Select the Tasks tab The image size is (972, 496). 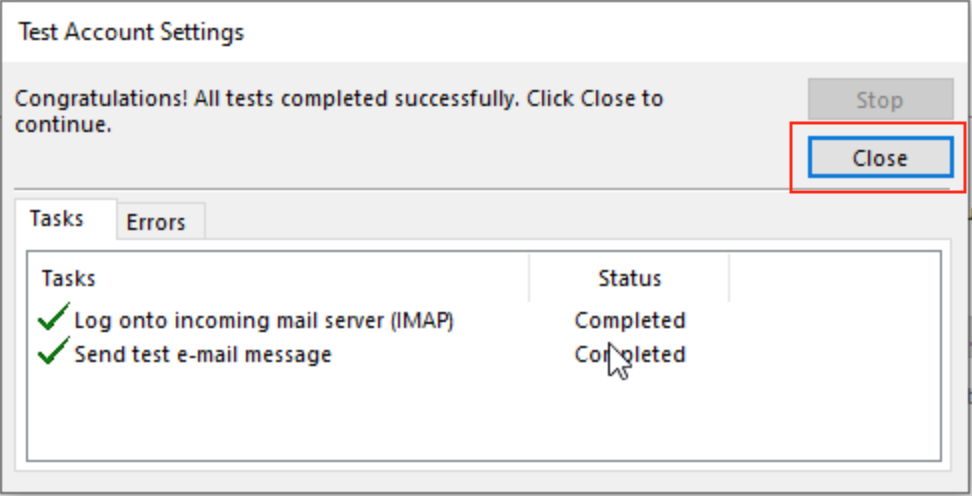point(56,219)
